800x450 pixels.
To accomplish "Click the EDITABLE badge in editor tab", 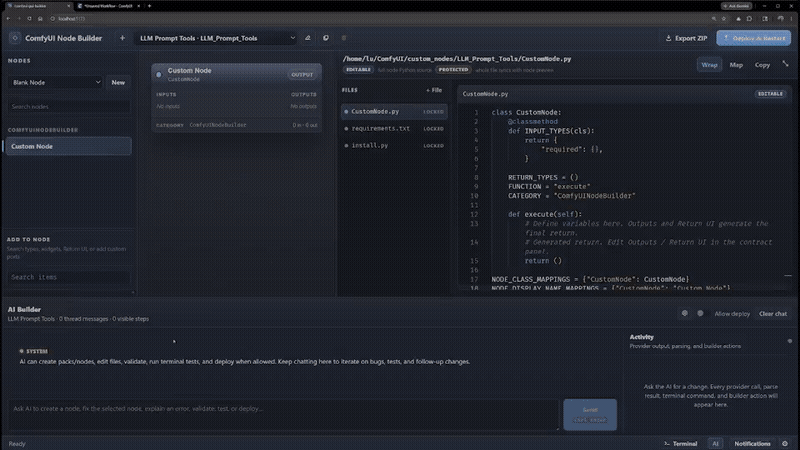I will 770,94.
